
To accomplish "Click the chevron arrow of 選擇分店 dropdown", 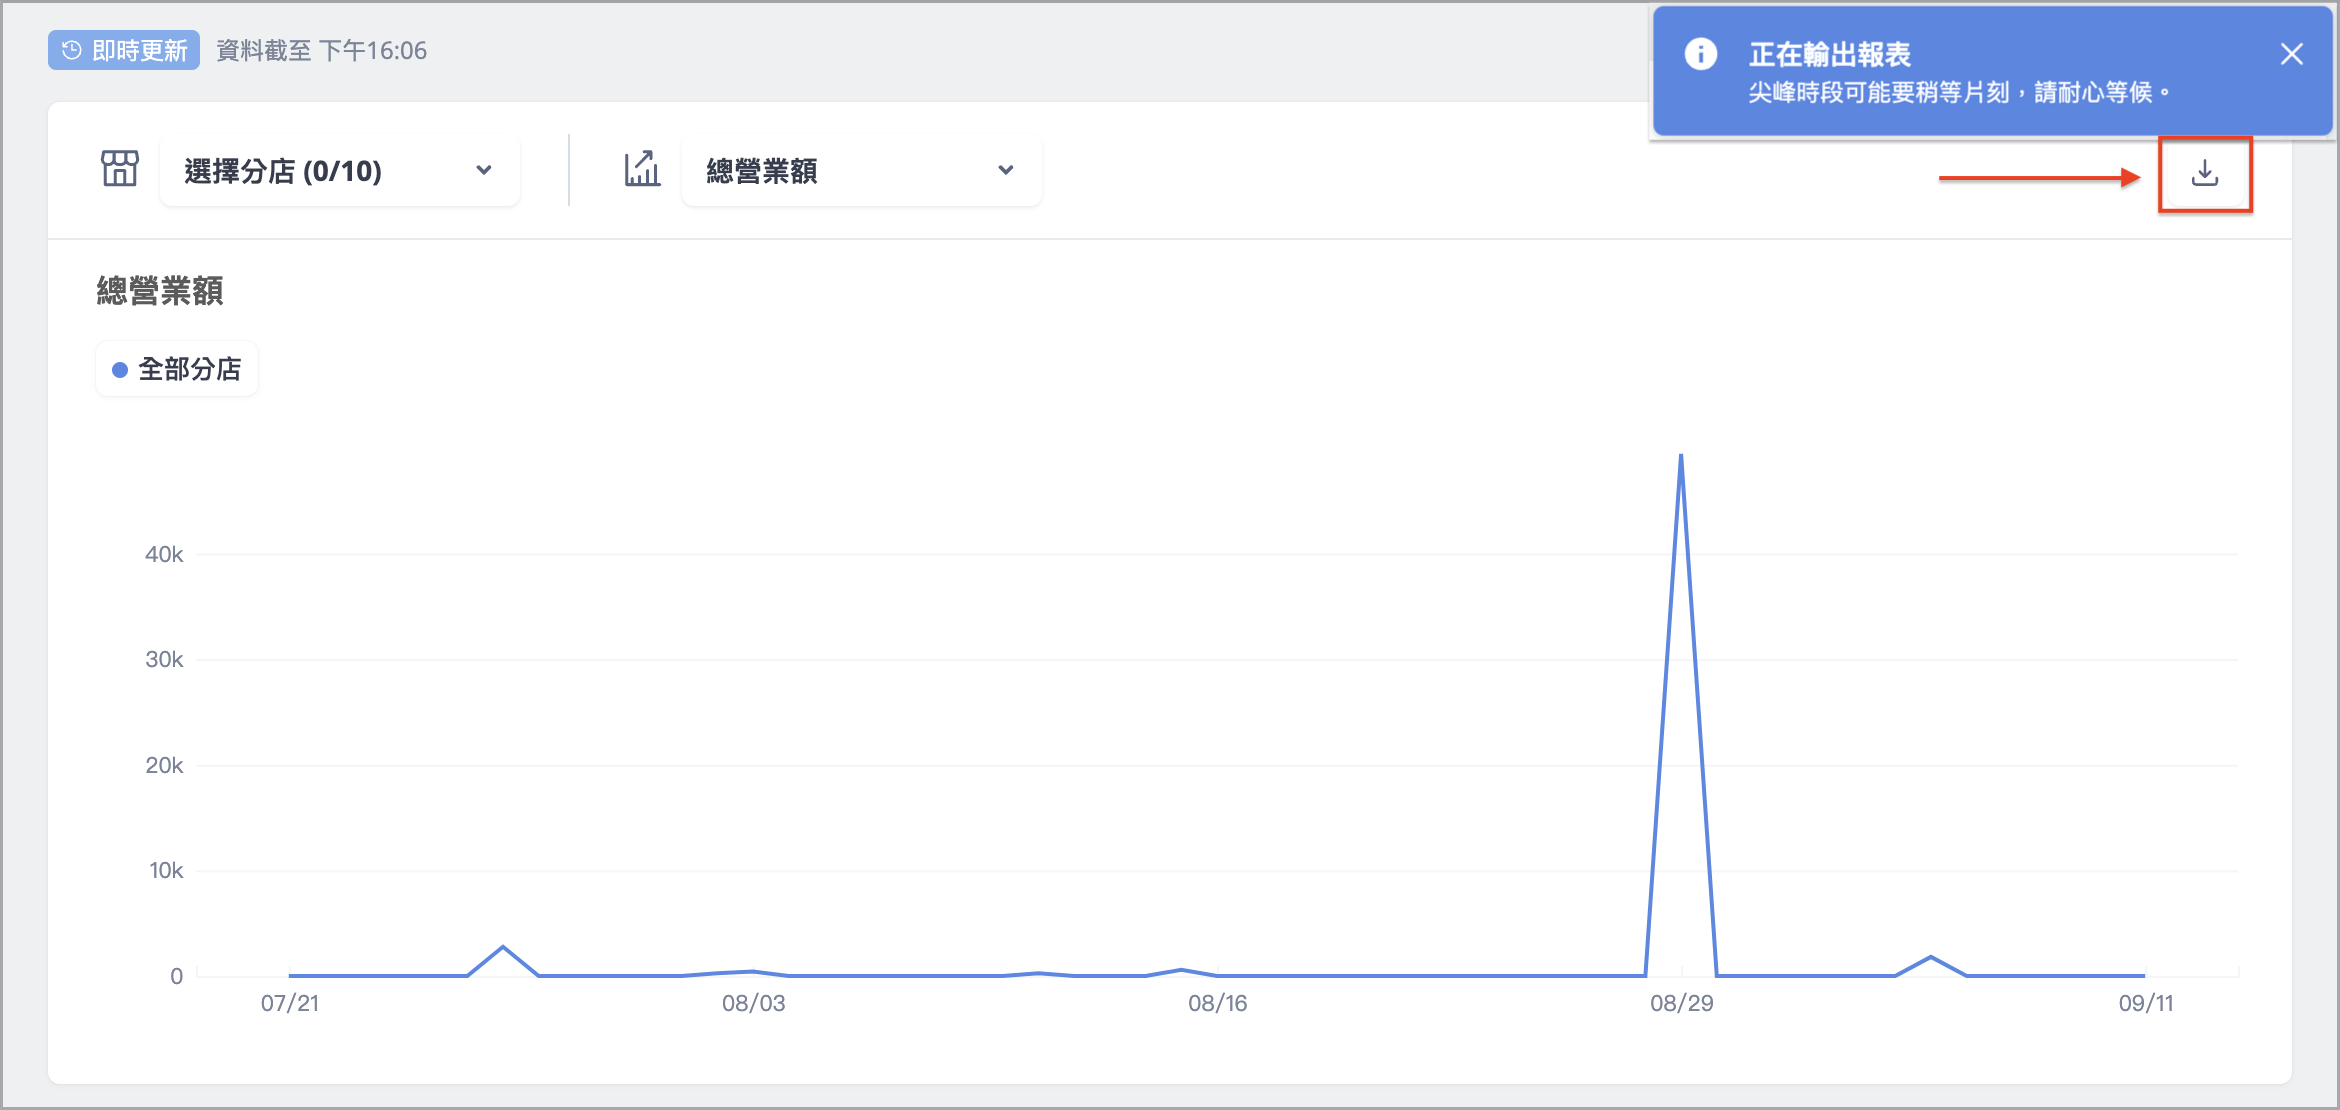I will [484, 170].
